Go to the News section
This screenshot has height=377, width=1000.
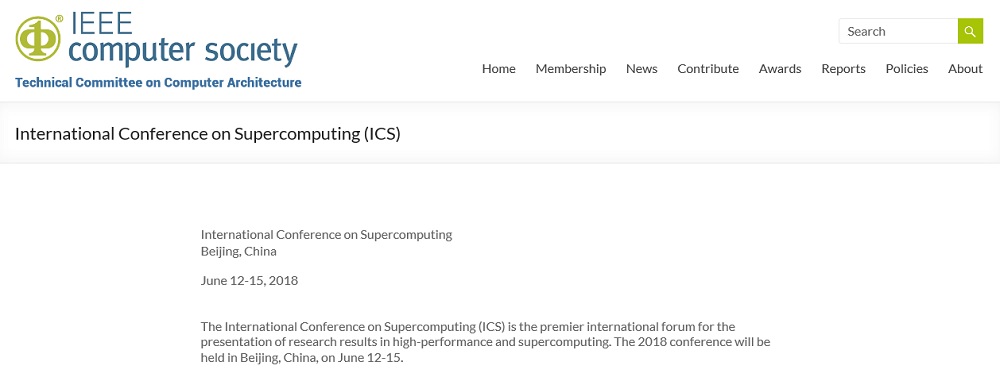coord(642,69)
